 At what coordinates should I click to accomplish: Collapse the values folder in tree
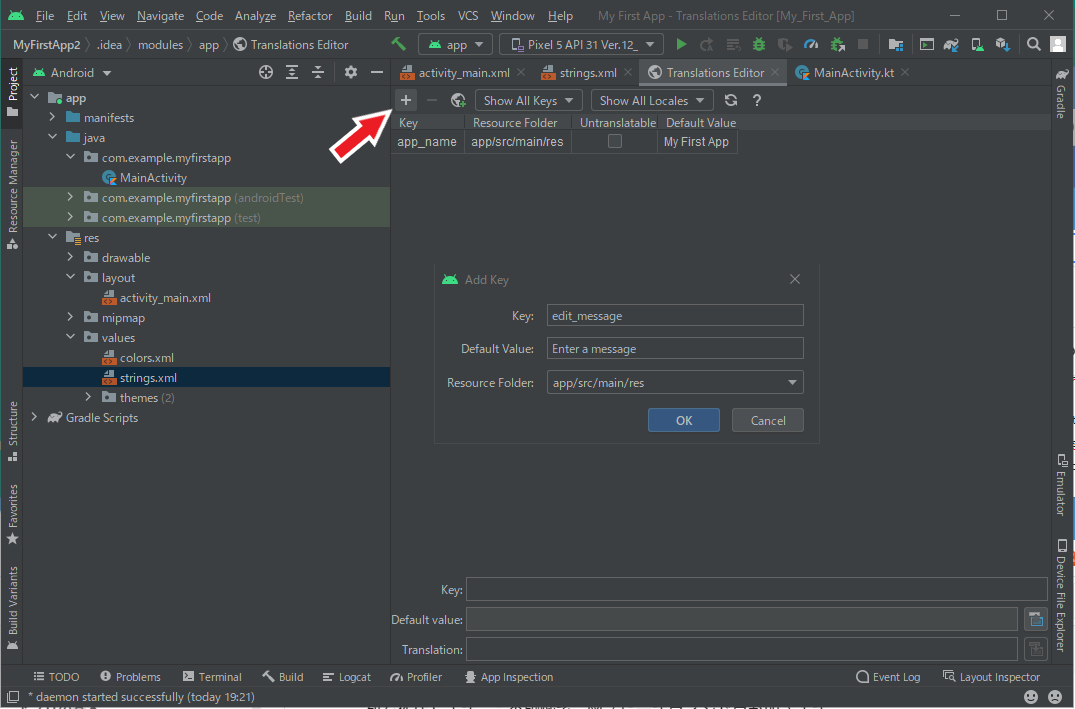click(x=70, y=338)
